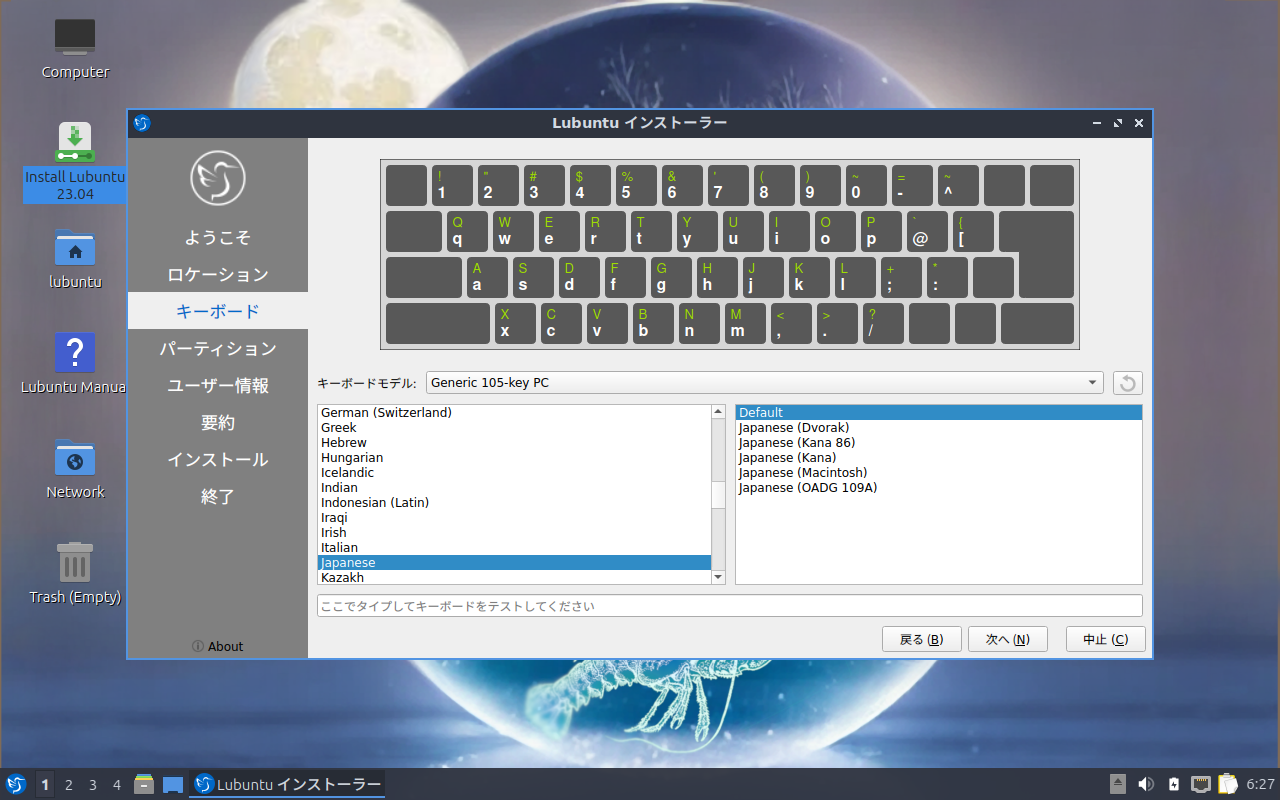Select Japanese (Dvorak) variant
Image resolution: width=1280 pixels, height=800 pixels.
pos(939,427)
